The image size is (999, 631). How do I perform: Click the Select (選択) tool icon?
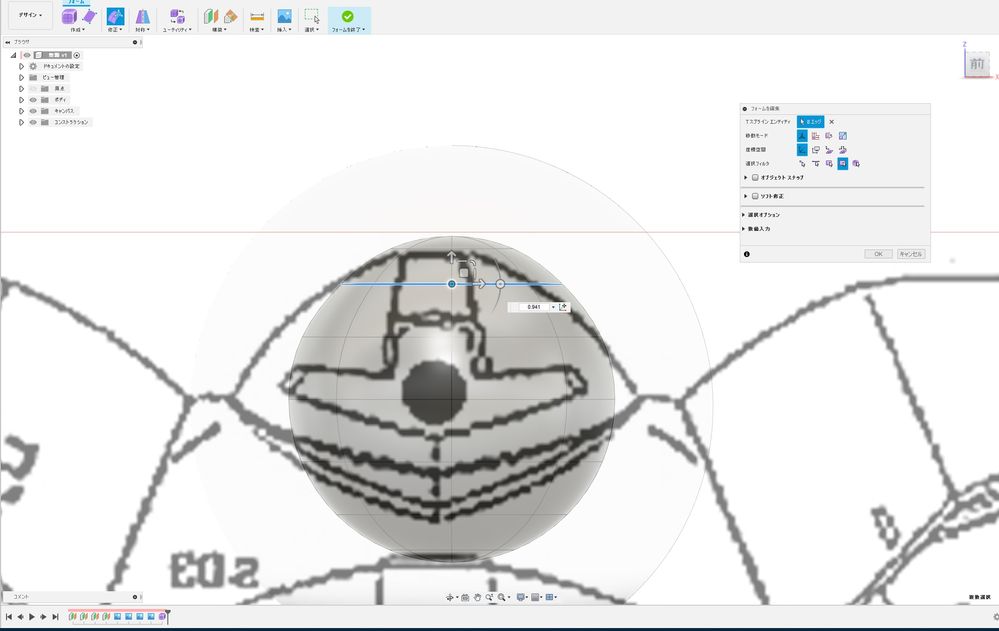point(312,17)
